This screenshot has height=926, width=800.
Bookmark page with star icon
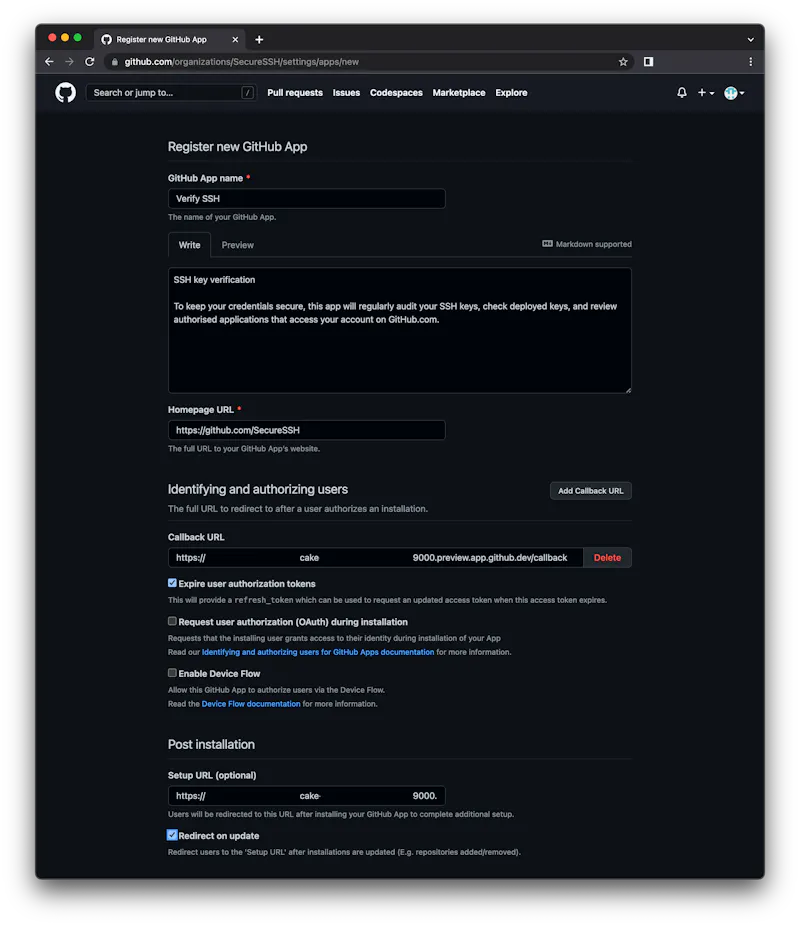point(623,61)
